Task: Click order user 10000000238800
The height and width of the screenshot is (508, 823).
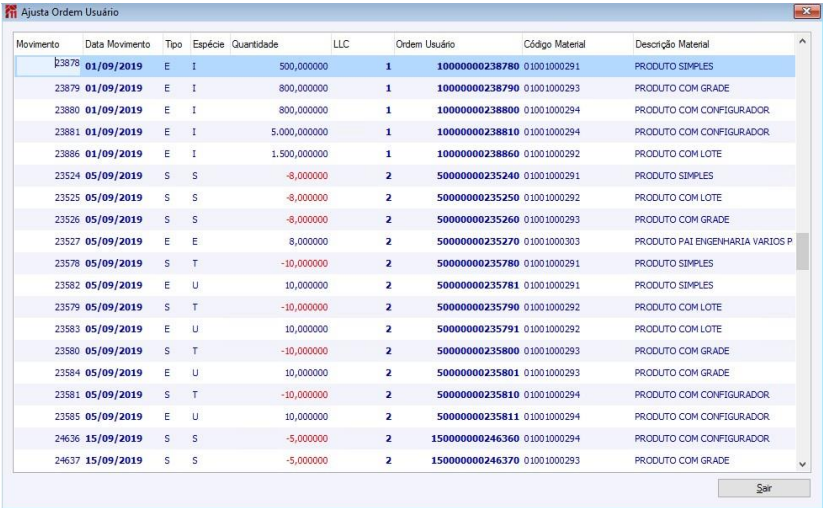Action: tap(478, 110)
